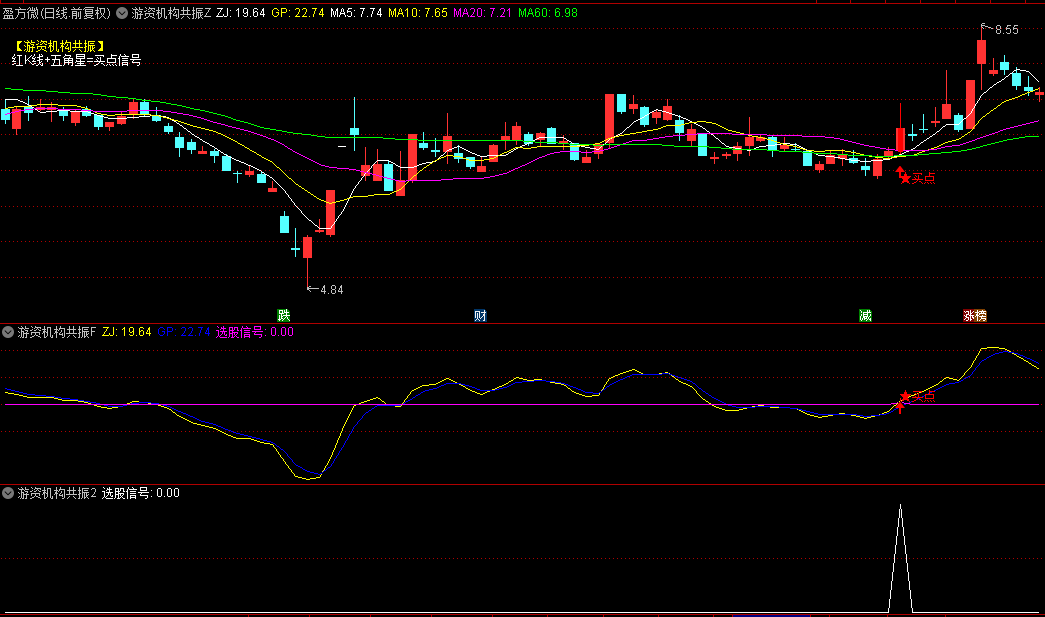
Task: Click the 8.55 high price label
Action: coord(1006,30)
